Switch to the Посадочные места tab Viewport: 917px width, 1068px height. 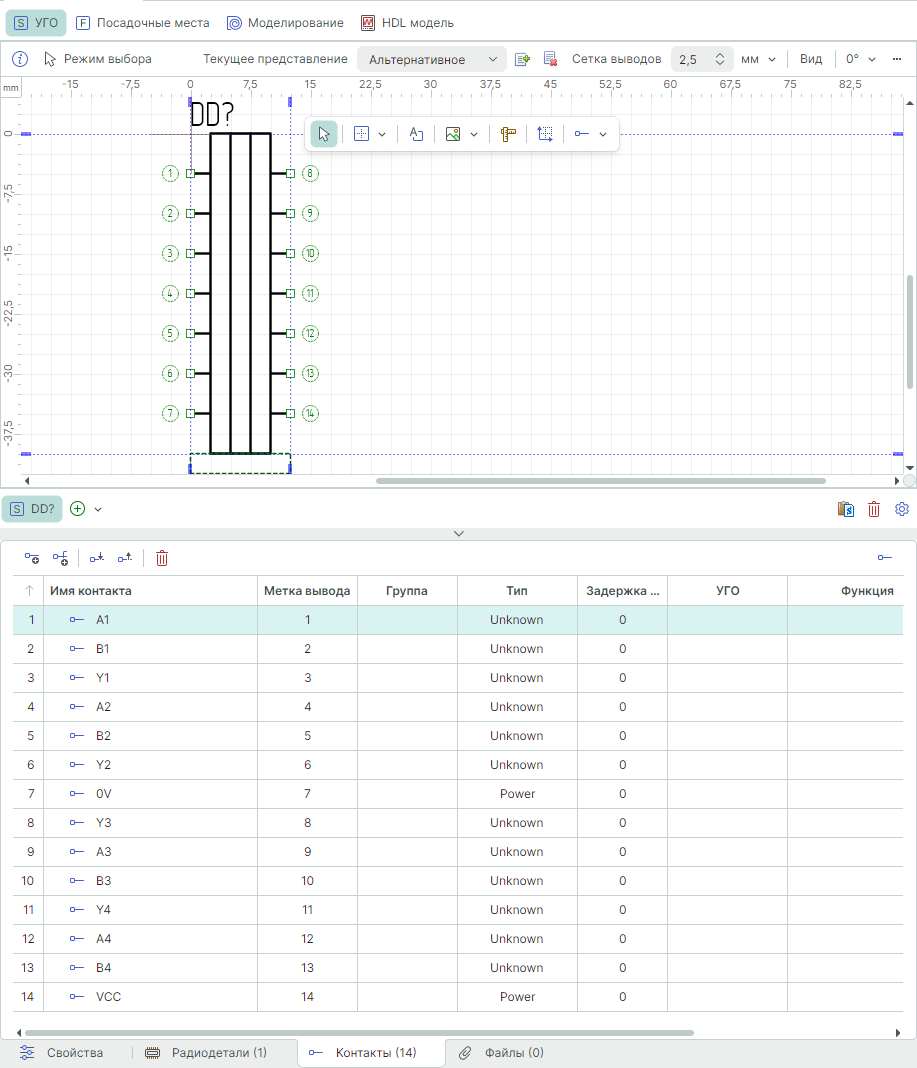143,22
